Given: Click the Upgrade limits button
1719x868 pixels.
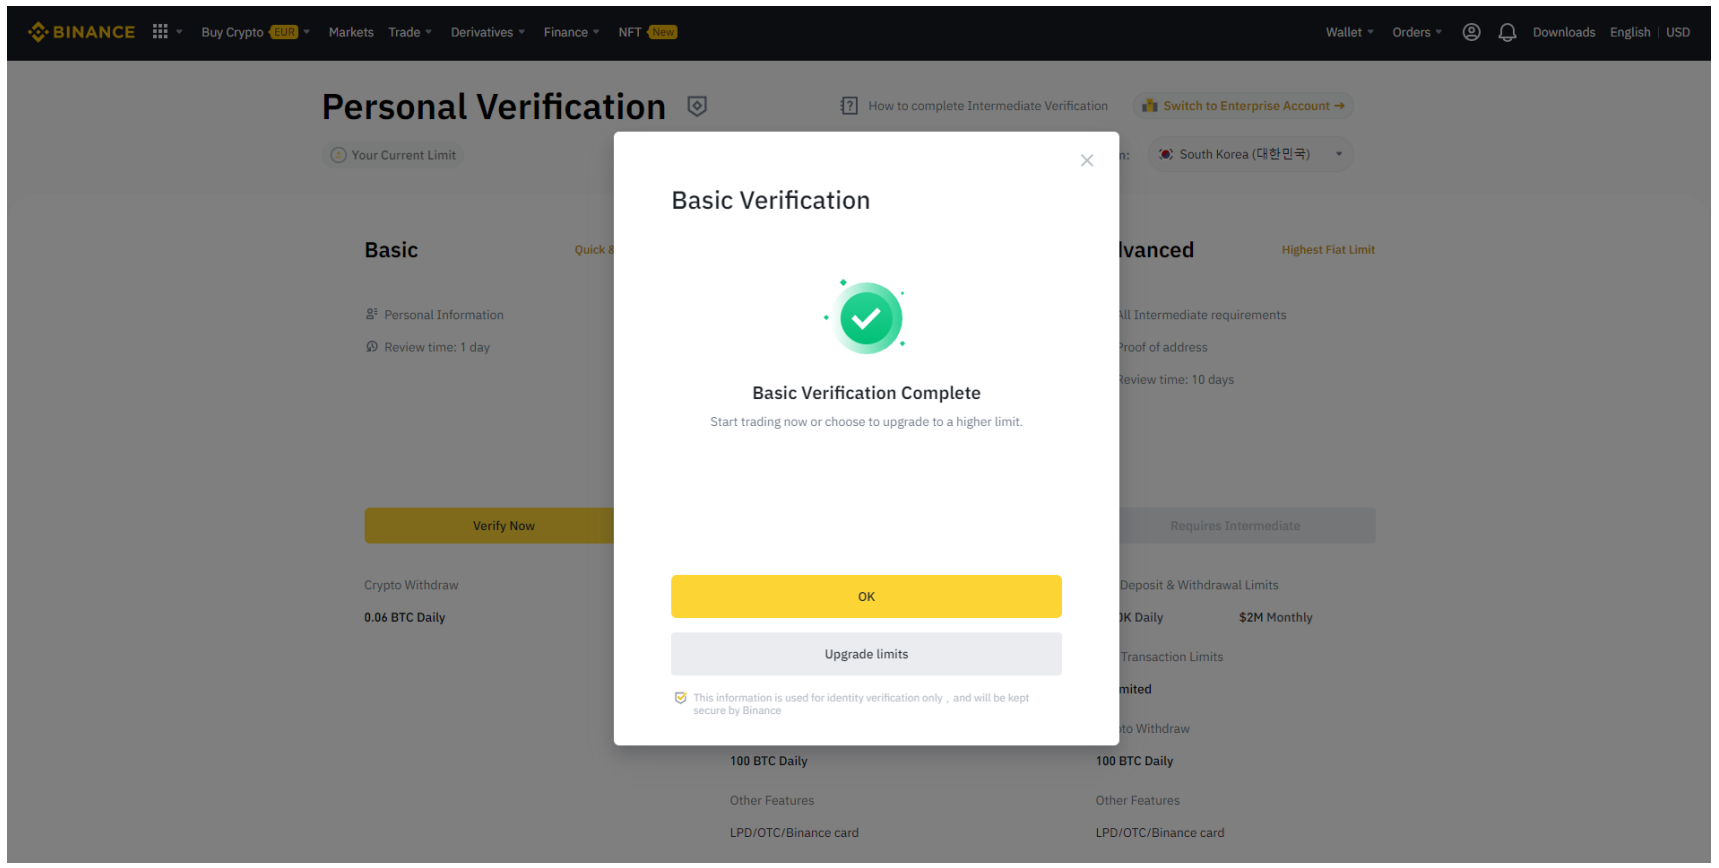Looking at the screenshot, I should [866, 654].
